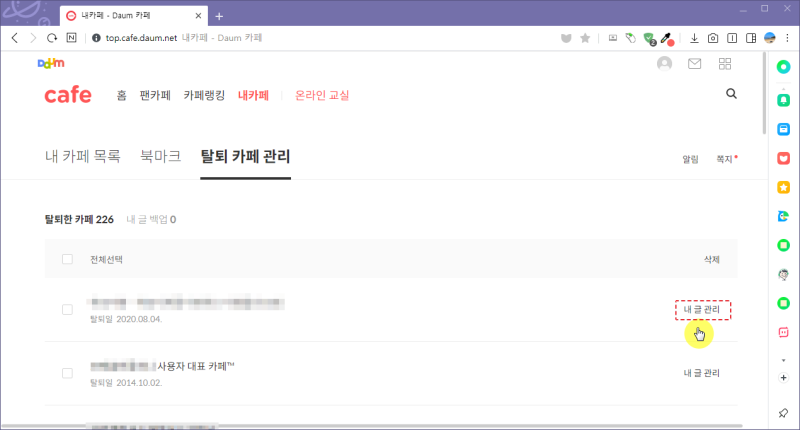Click the pink chat bubble sidebar icon
The image size is (800, 430).
[x=784, y=333]
